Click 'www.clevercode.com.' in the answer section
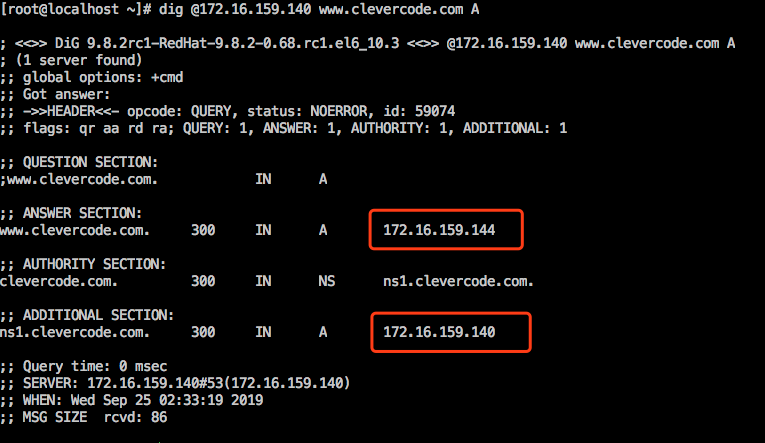 pos(75,230)
